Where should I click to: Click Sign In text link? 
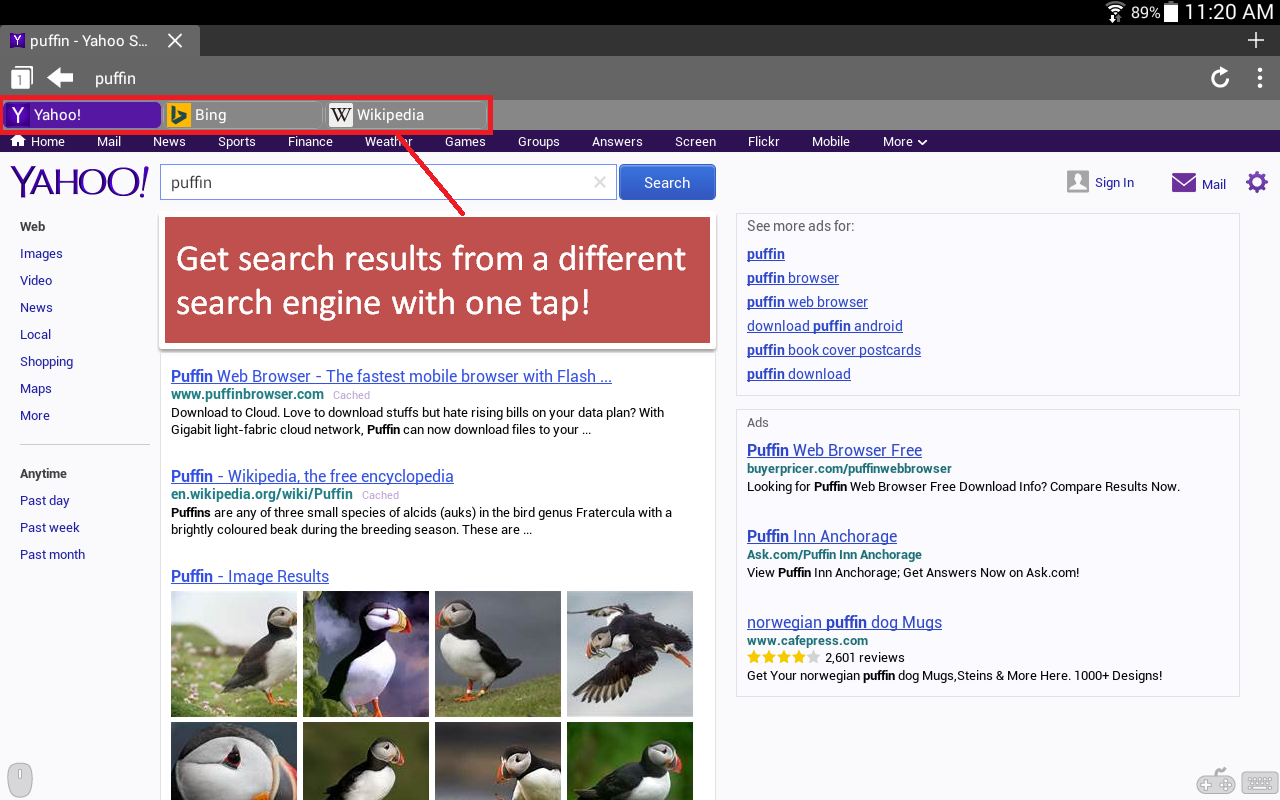(x=1114, y=183)
